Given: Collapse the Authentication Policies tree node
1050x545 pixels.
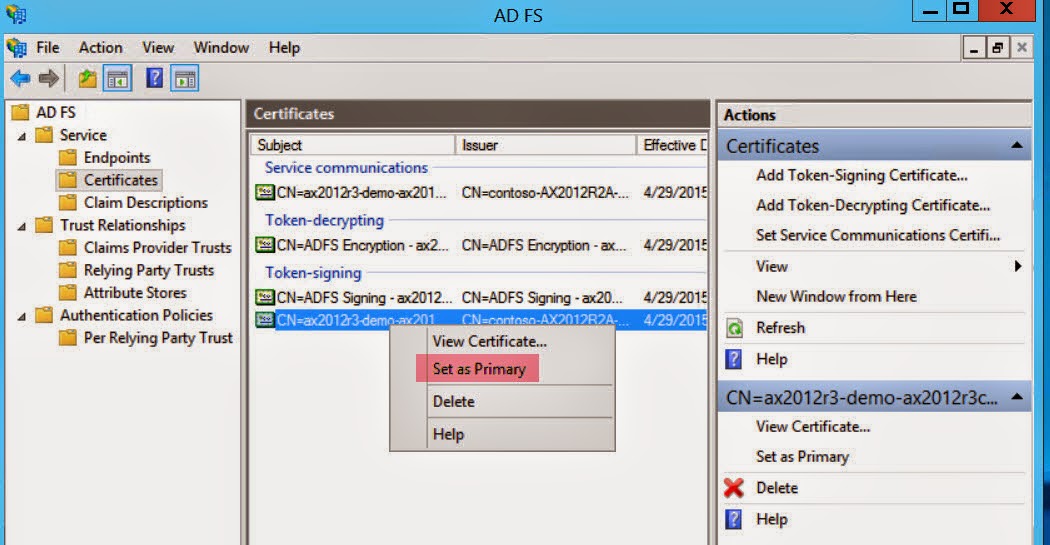Looking at the screenshot, I should (x=21, y=316).
